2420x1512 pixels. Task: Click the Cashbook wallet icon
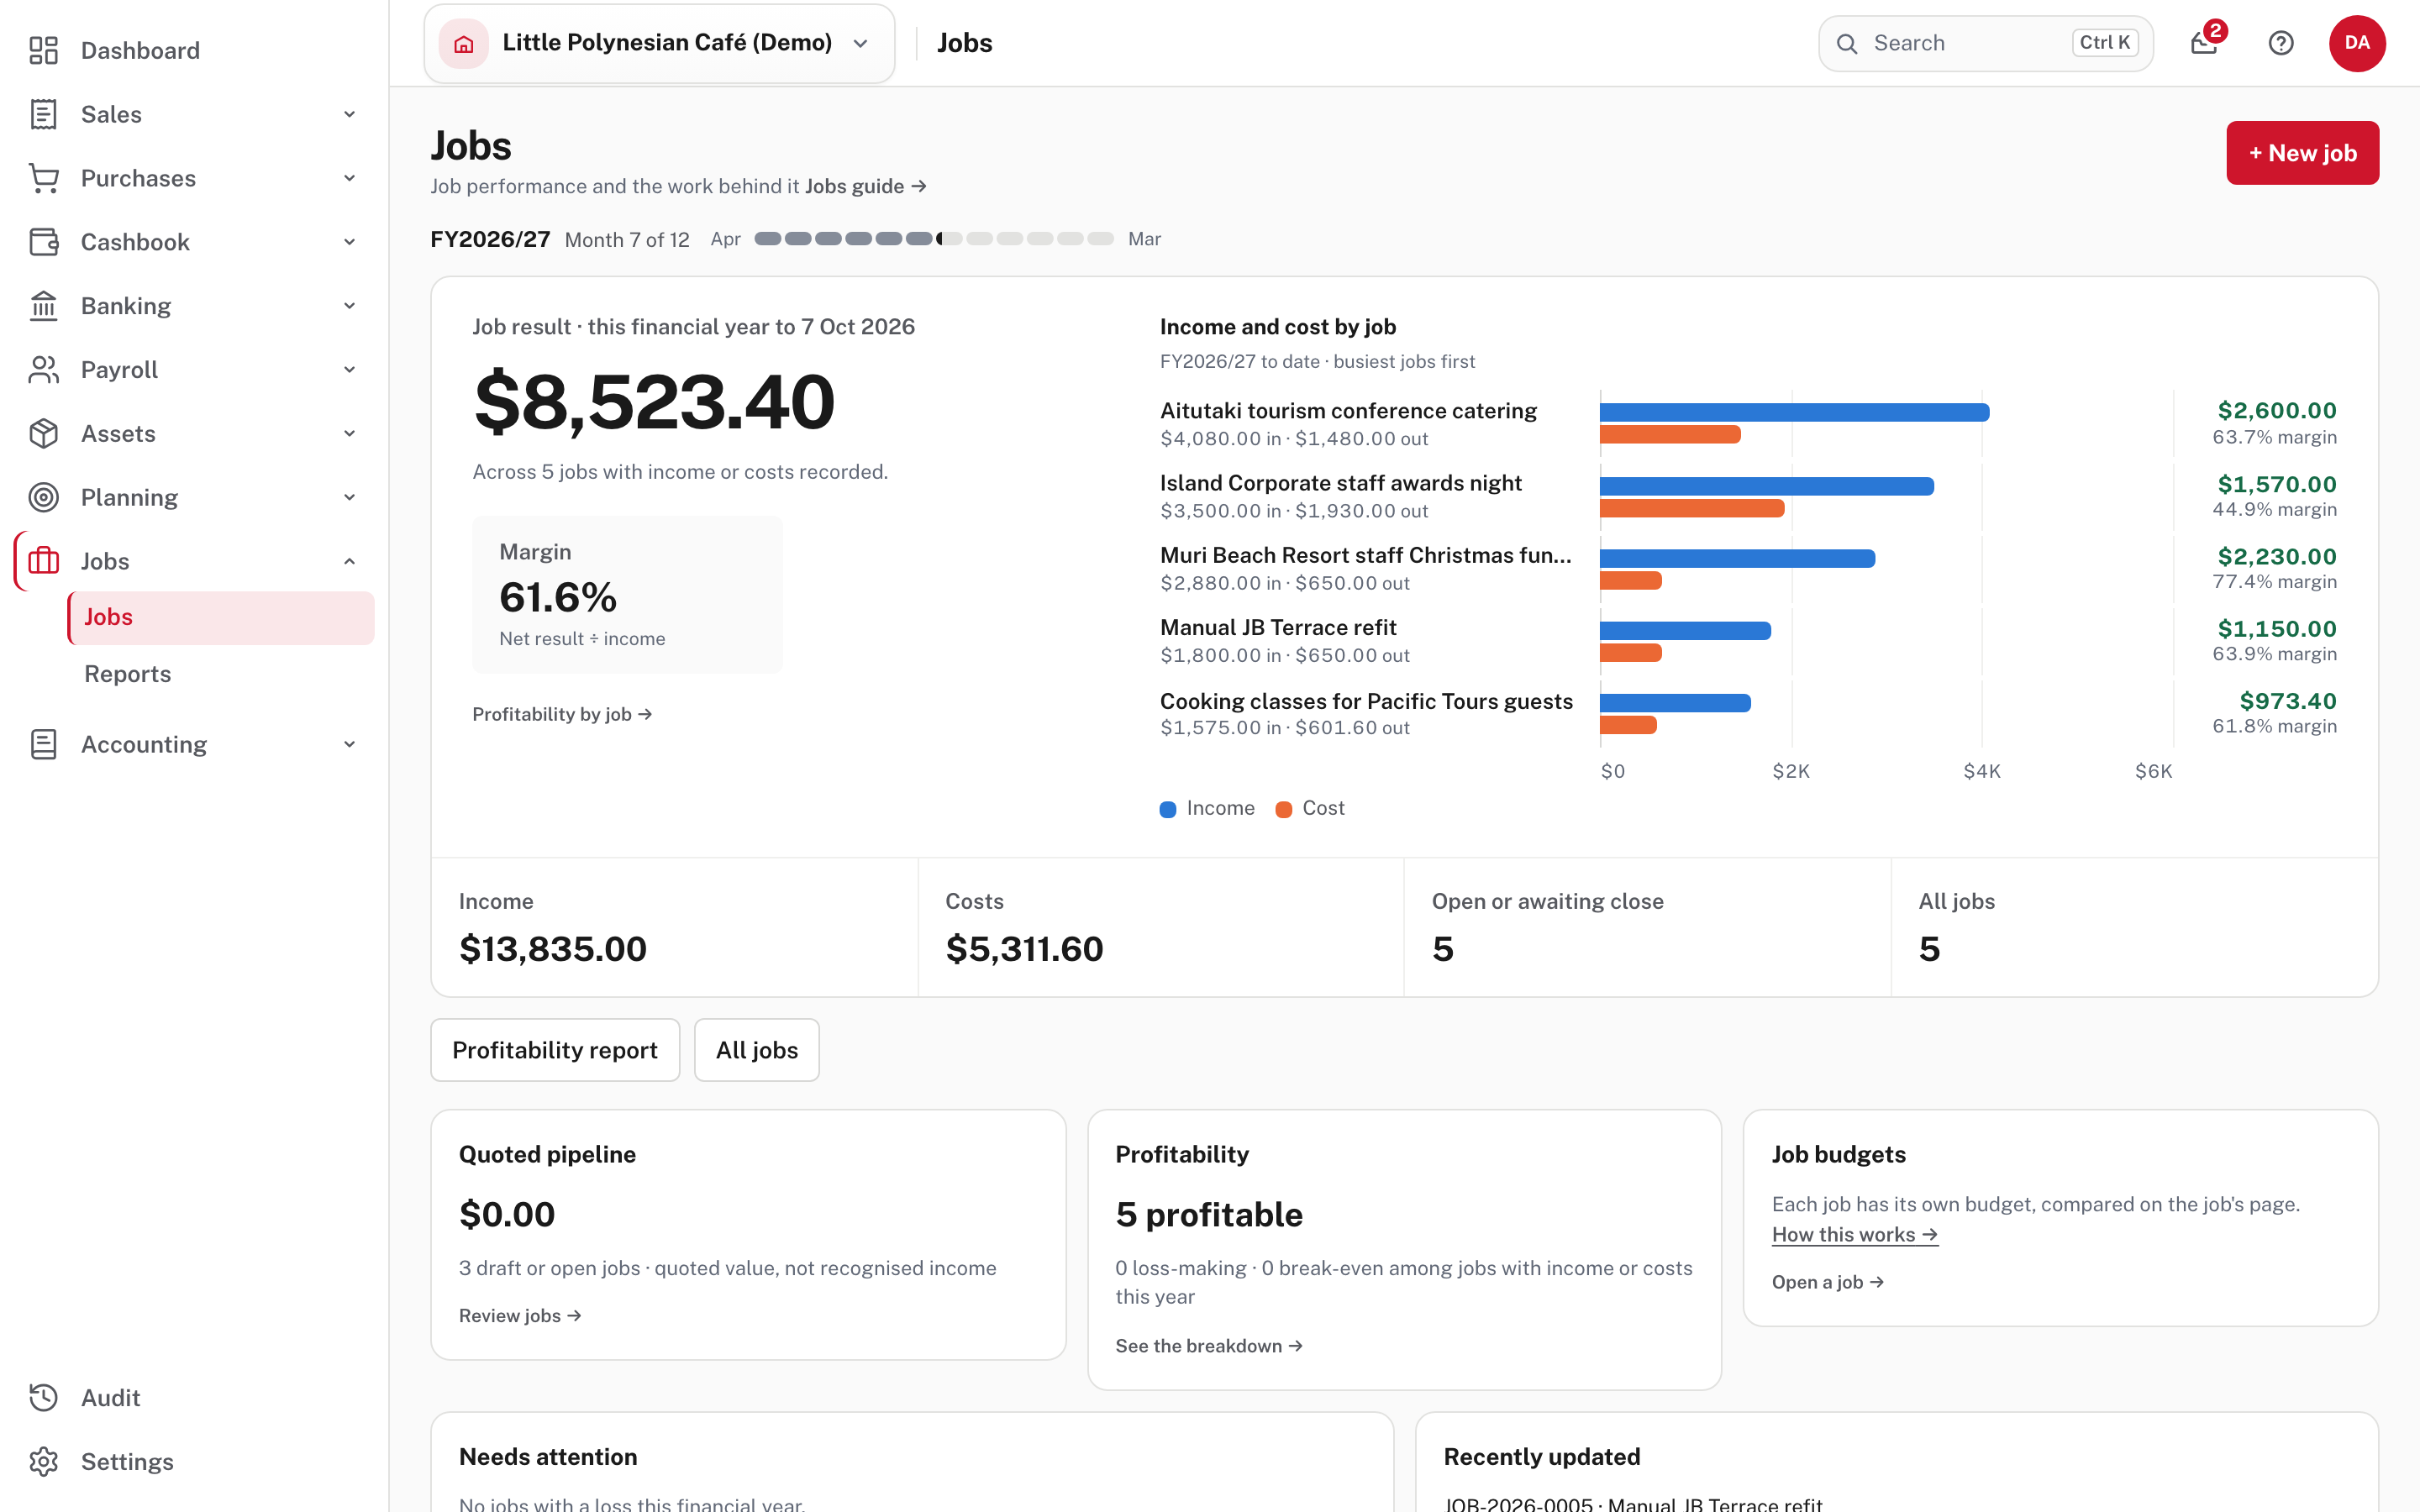tap(43, 242)
